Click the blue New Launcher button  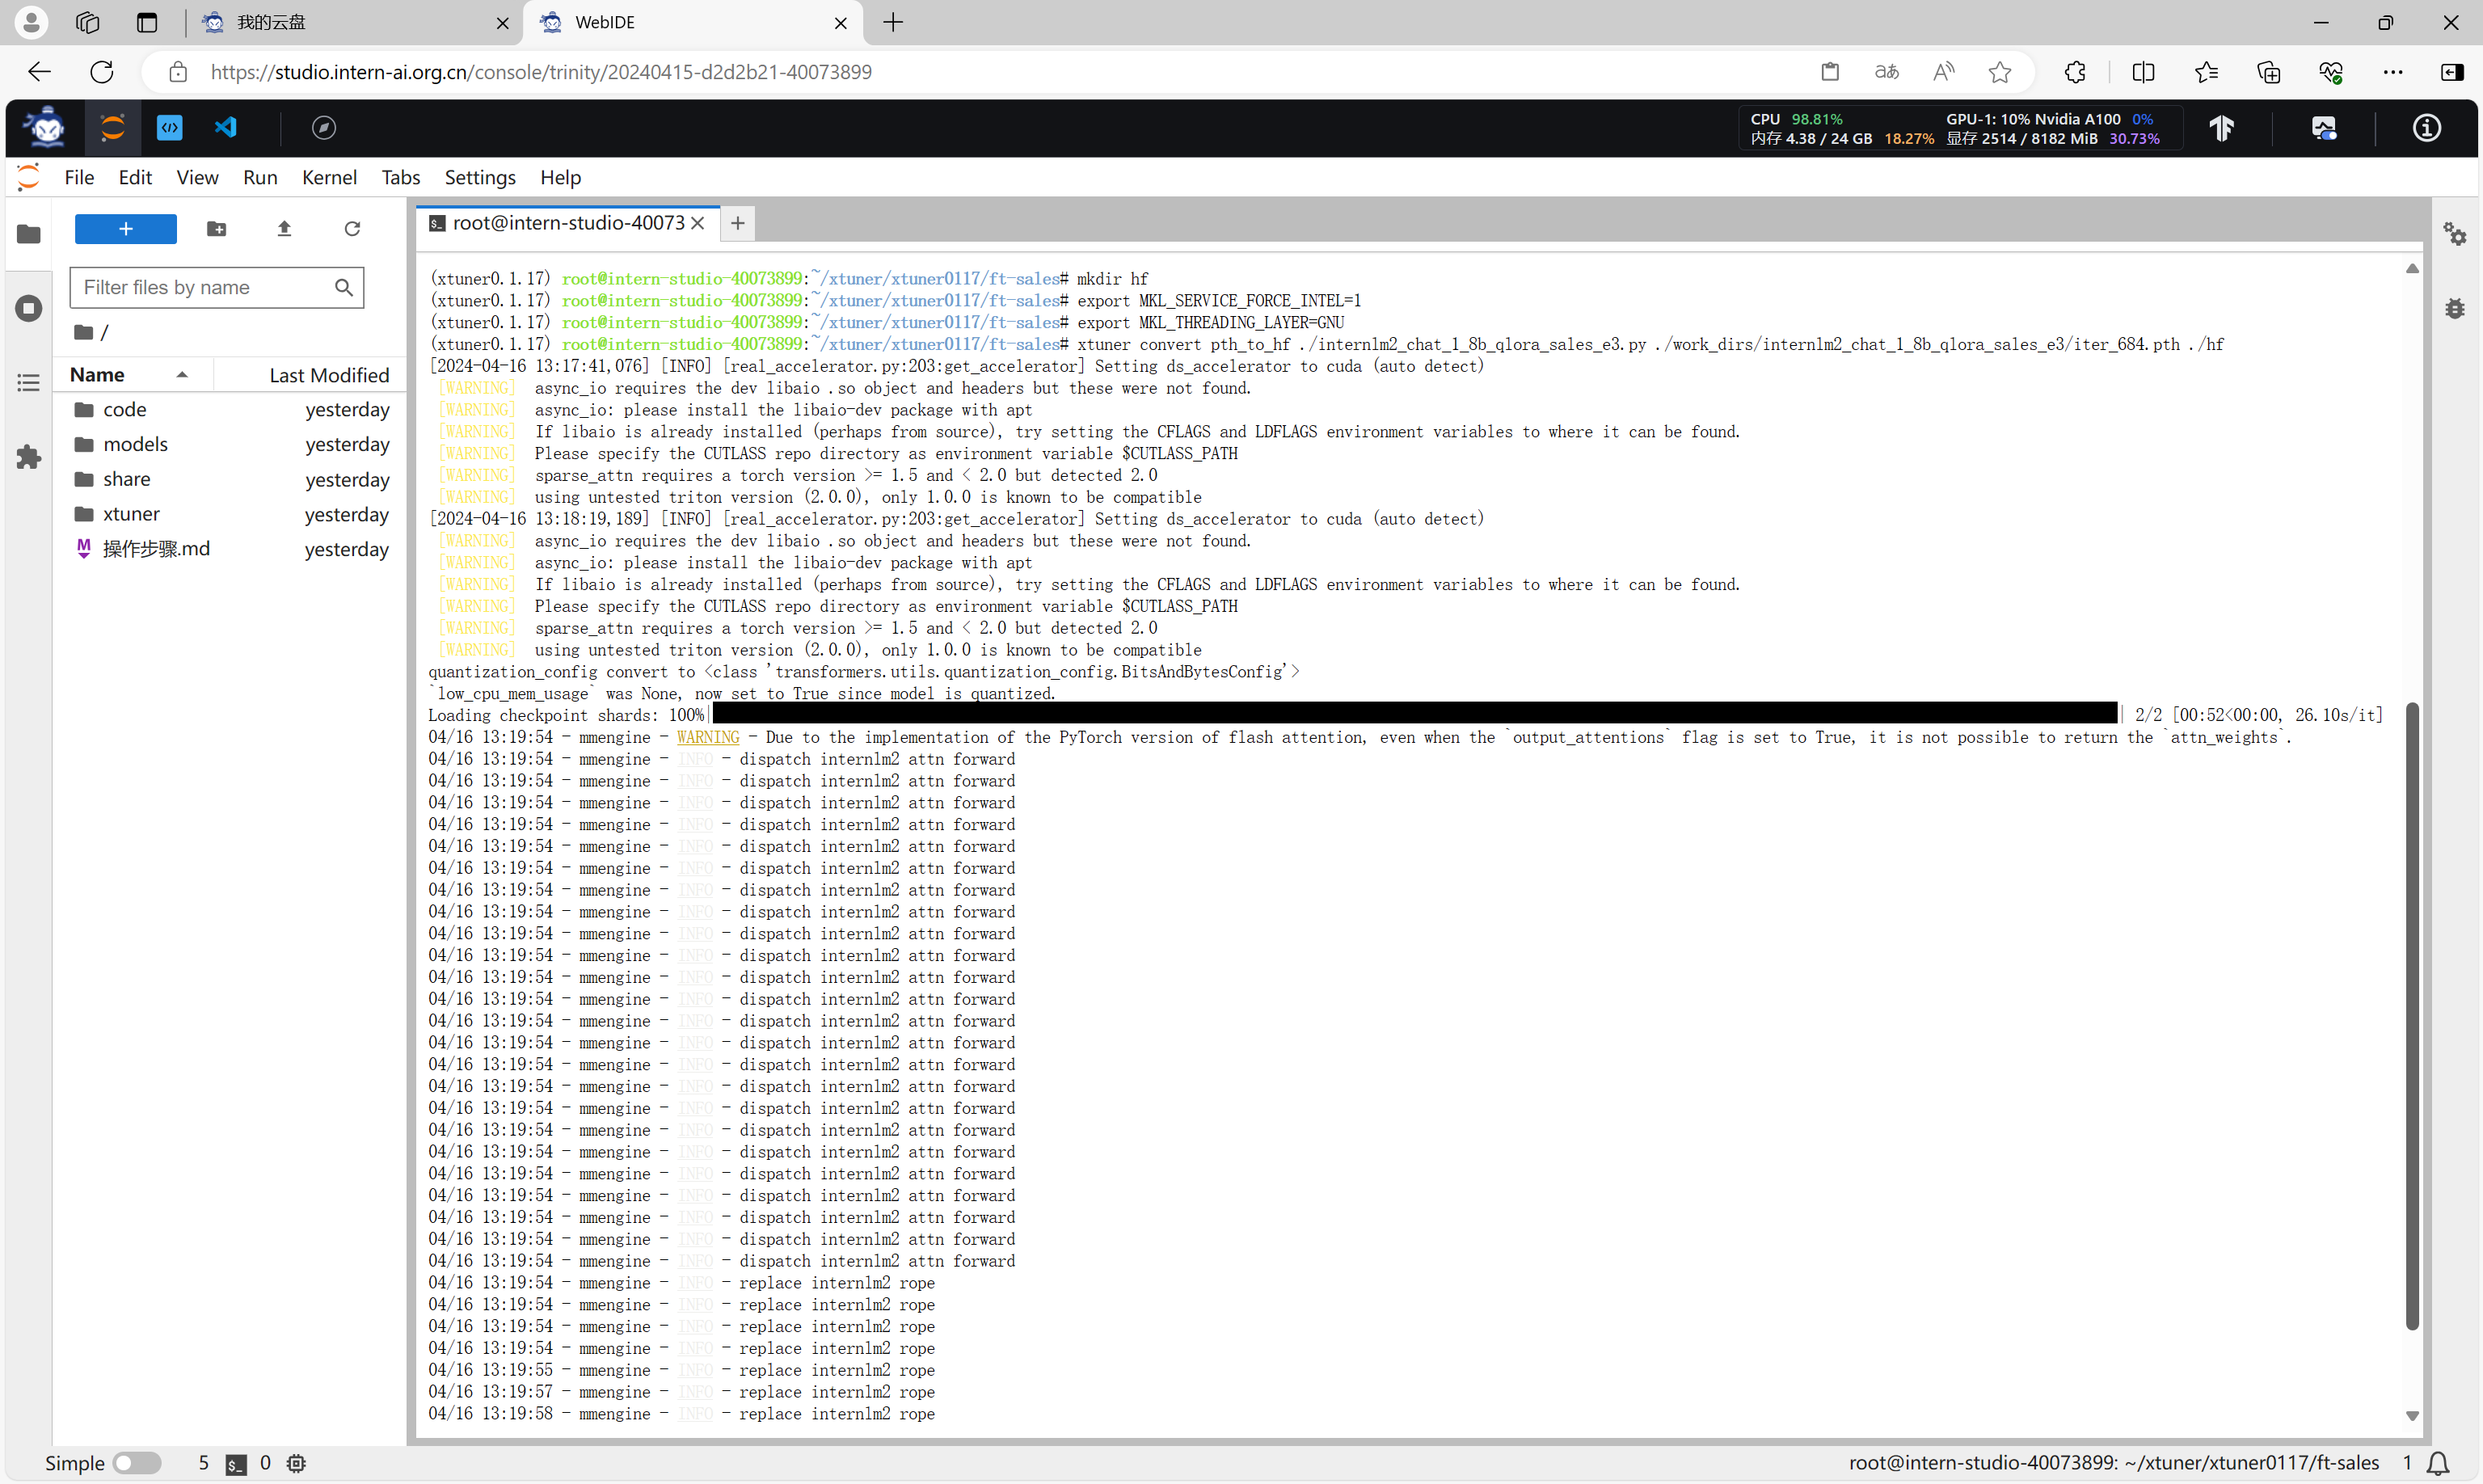tap(126, 229)
